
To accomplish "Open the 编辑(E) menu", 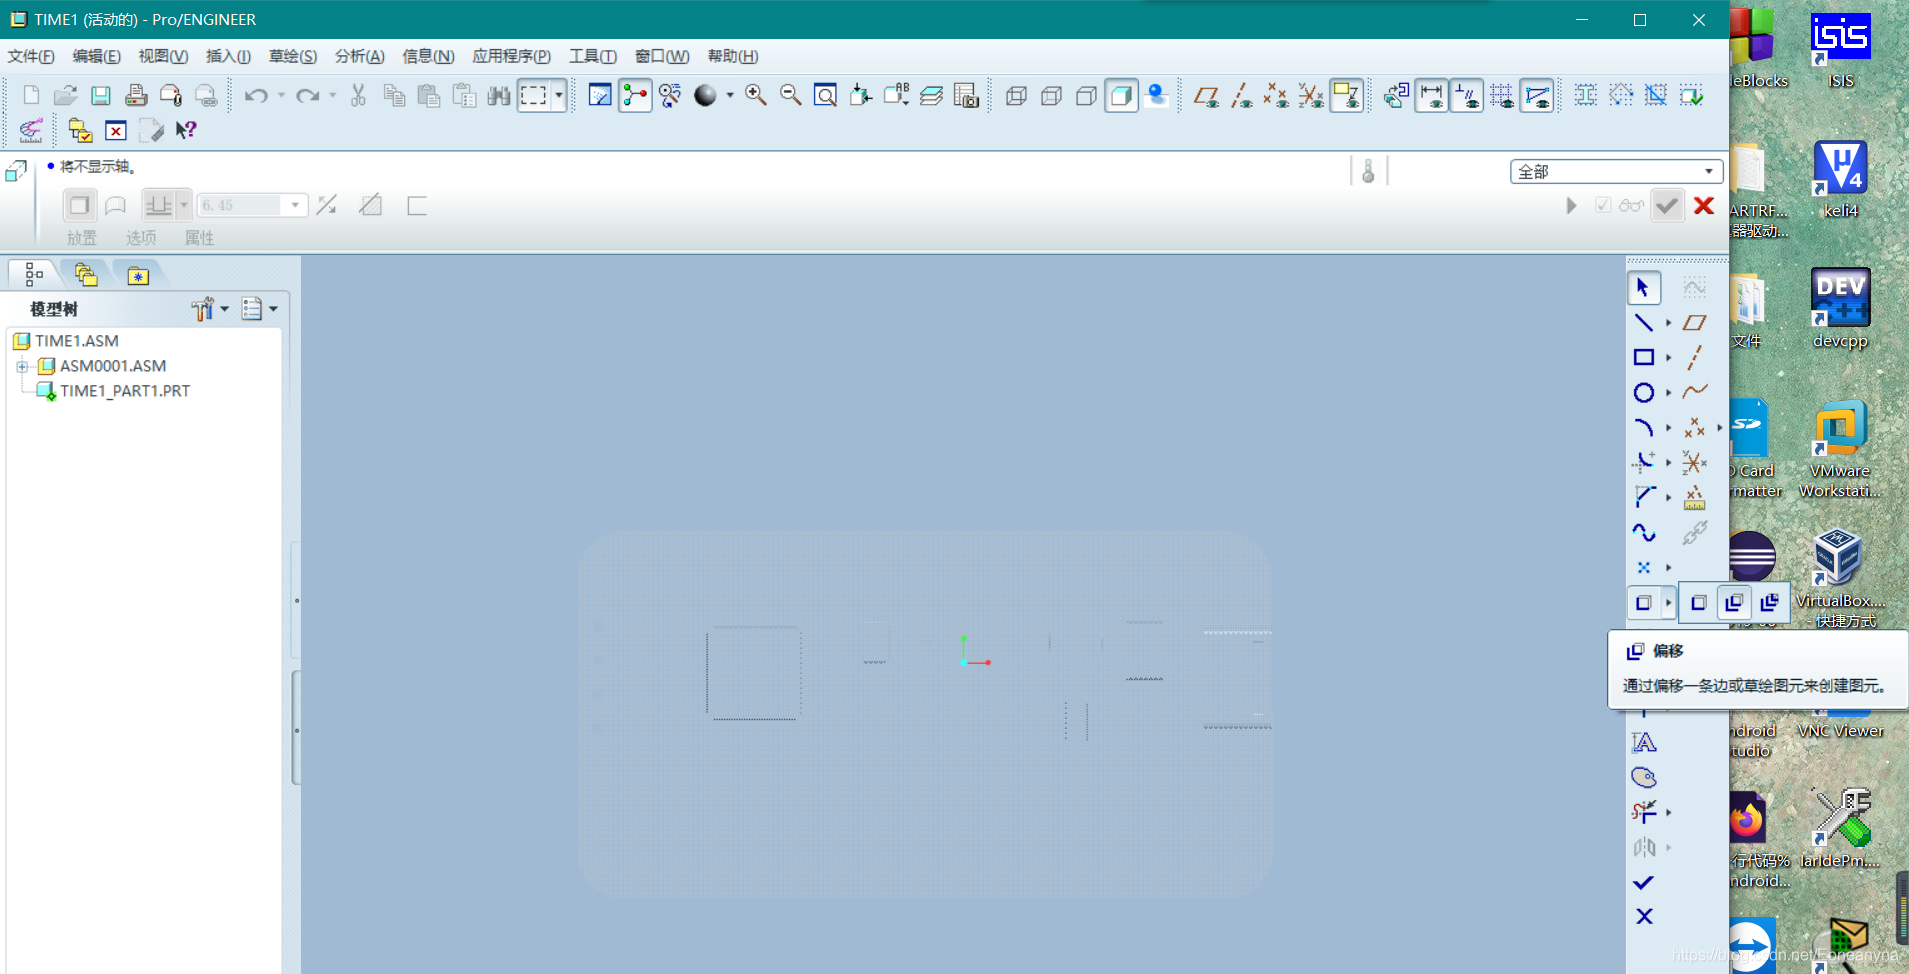I will (x=96, y=56).
